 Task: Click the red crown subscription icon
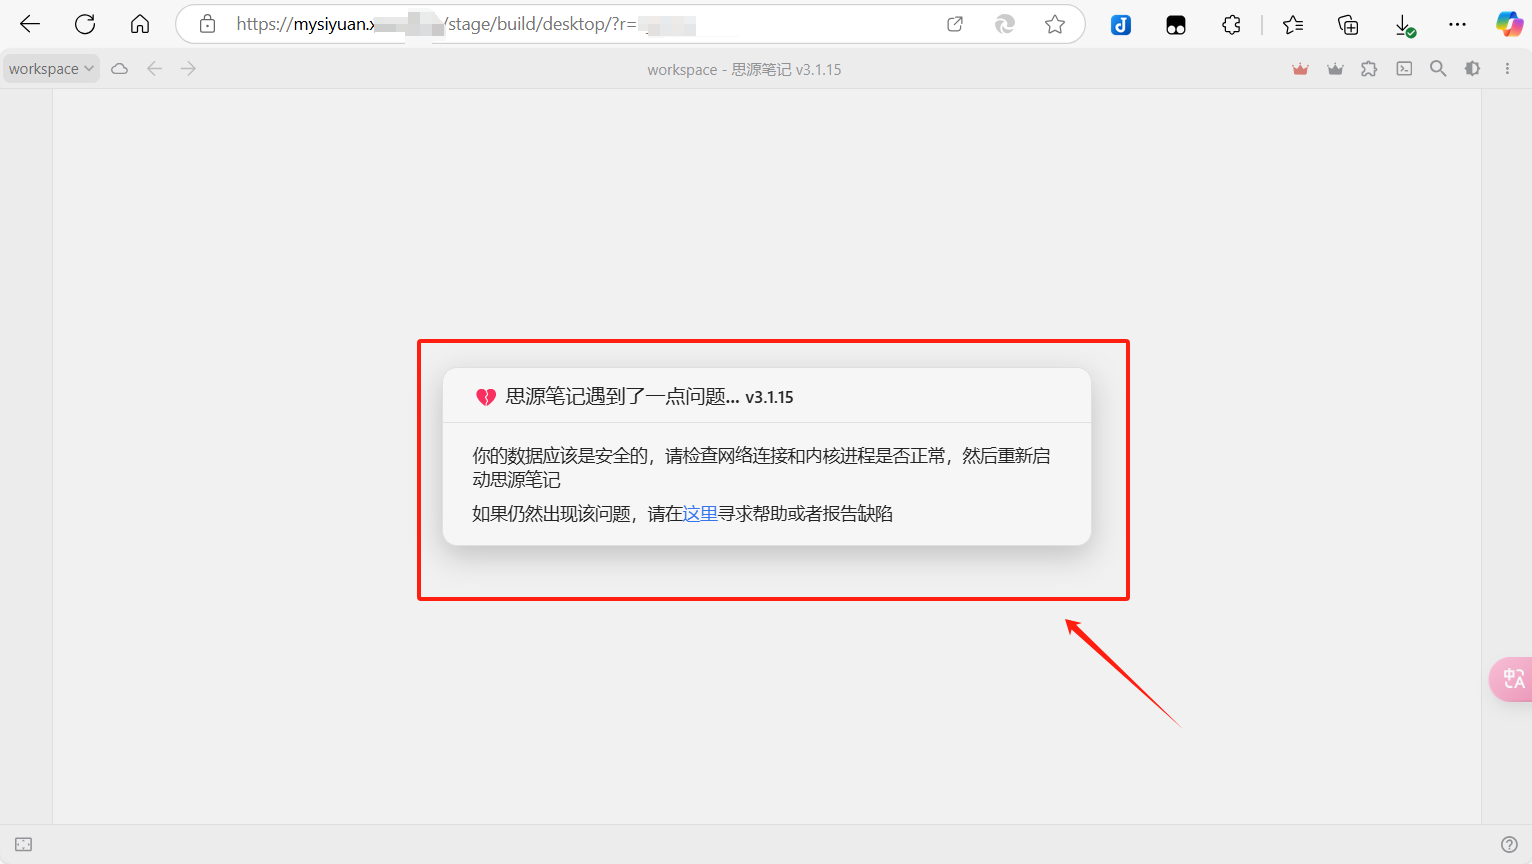coord(1300,69)
